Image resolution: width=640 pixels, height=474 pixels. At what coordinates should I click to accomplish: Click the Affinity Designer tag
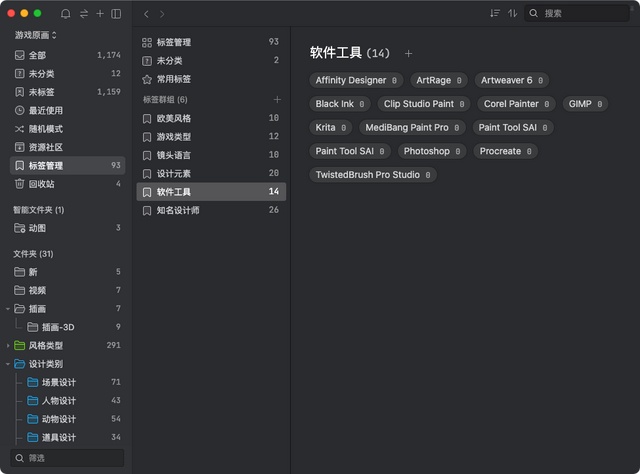click(356, 80)
